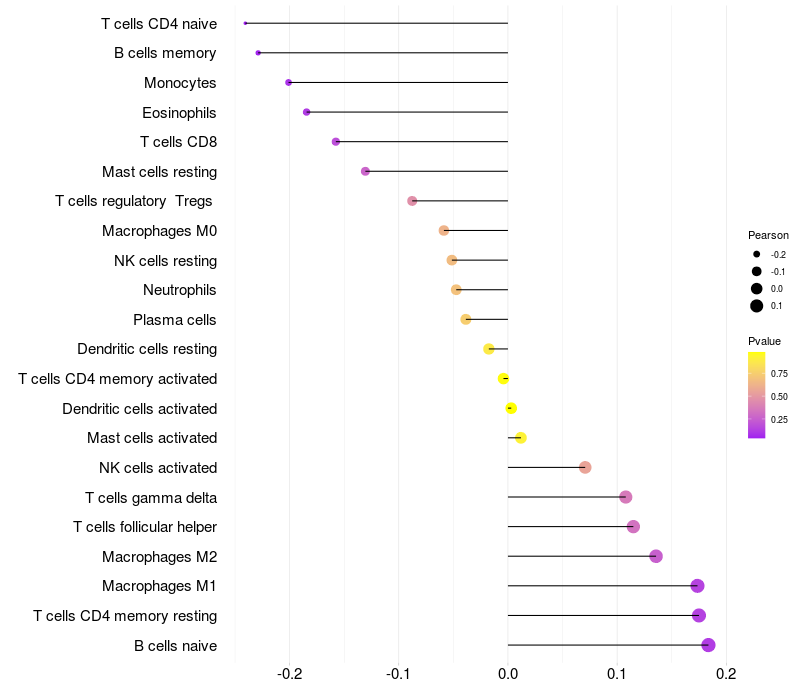Click the Pearson -0.1 legend circle
Image resolution: width=800 pixels, height=700 pixels.
click(757, 272)
